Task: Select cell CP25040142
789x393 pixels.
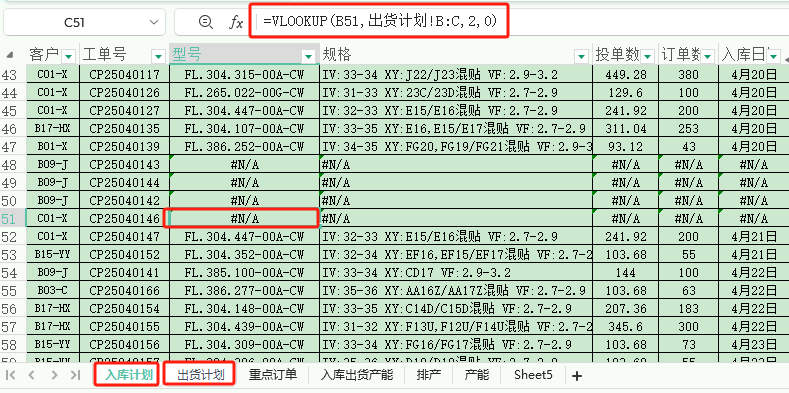Action: point(124,200)
